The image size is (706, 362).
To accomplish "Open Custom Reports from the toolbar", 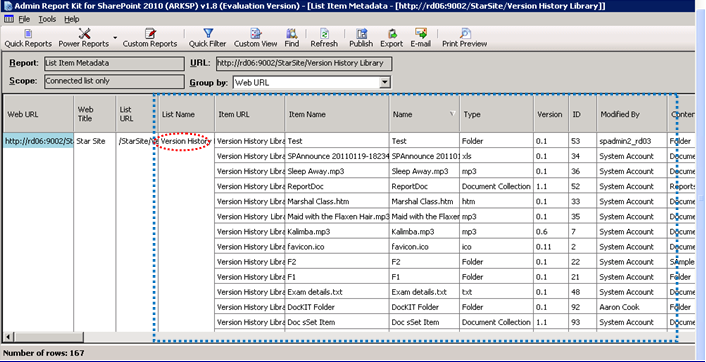I will (150, 38).
